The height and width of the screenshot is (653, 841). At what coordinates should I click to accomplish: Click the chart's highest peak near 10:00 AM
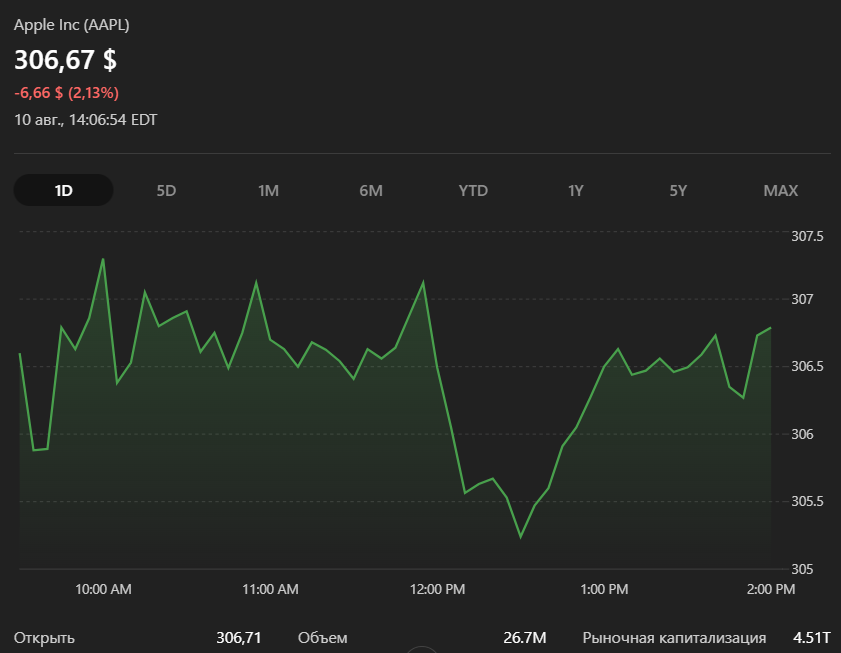103,259
